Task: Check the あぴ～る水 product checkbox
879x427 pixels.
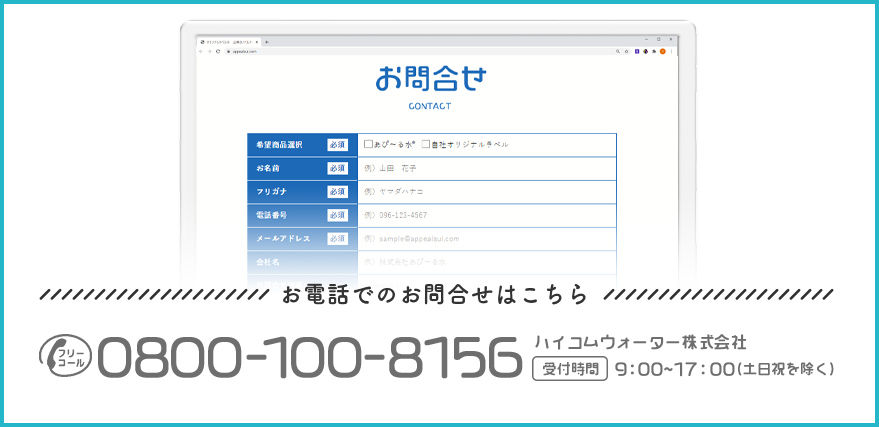Action: pyautogui.click(x=368, y=145)
